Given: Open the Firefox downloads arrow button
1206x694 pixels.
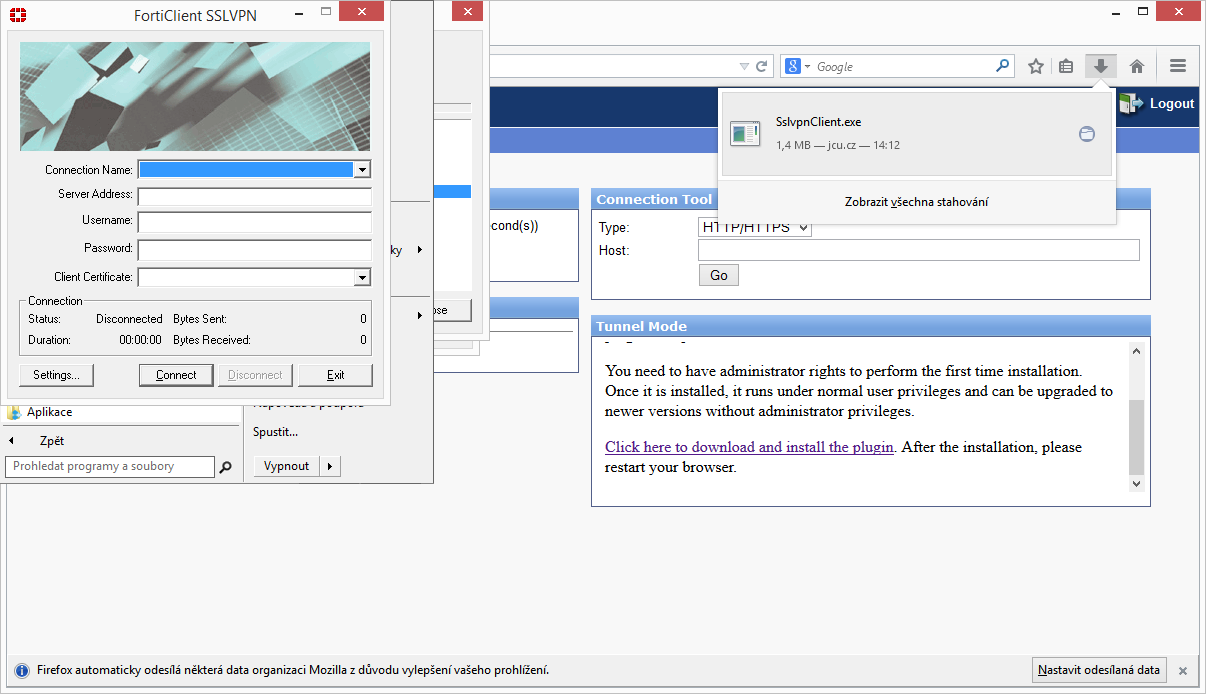Looking at the screenshot, I should tap(1101, 66).
